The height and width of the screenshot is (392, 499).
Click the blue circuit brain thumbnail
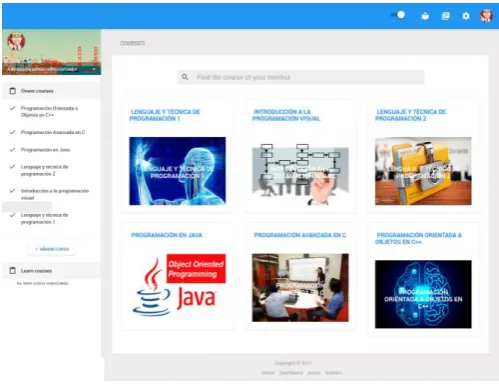coord(423,294)
